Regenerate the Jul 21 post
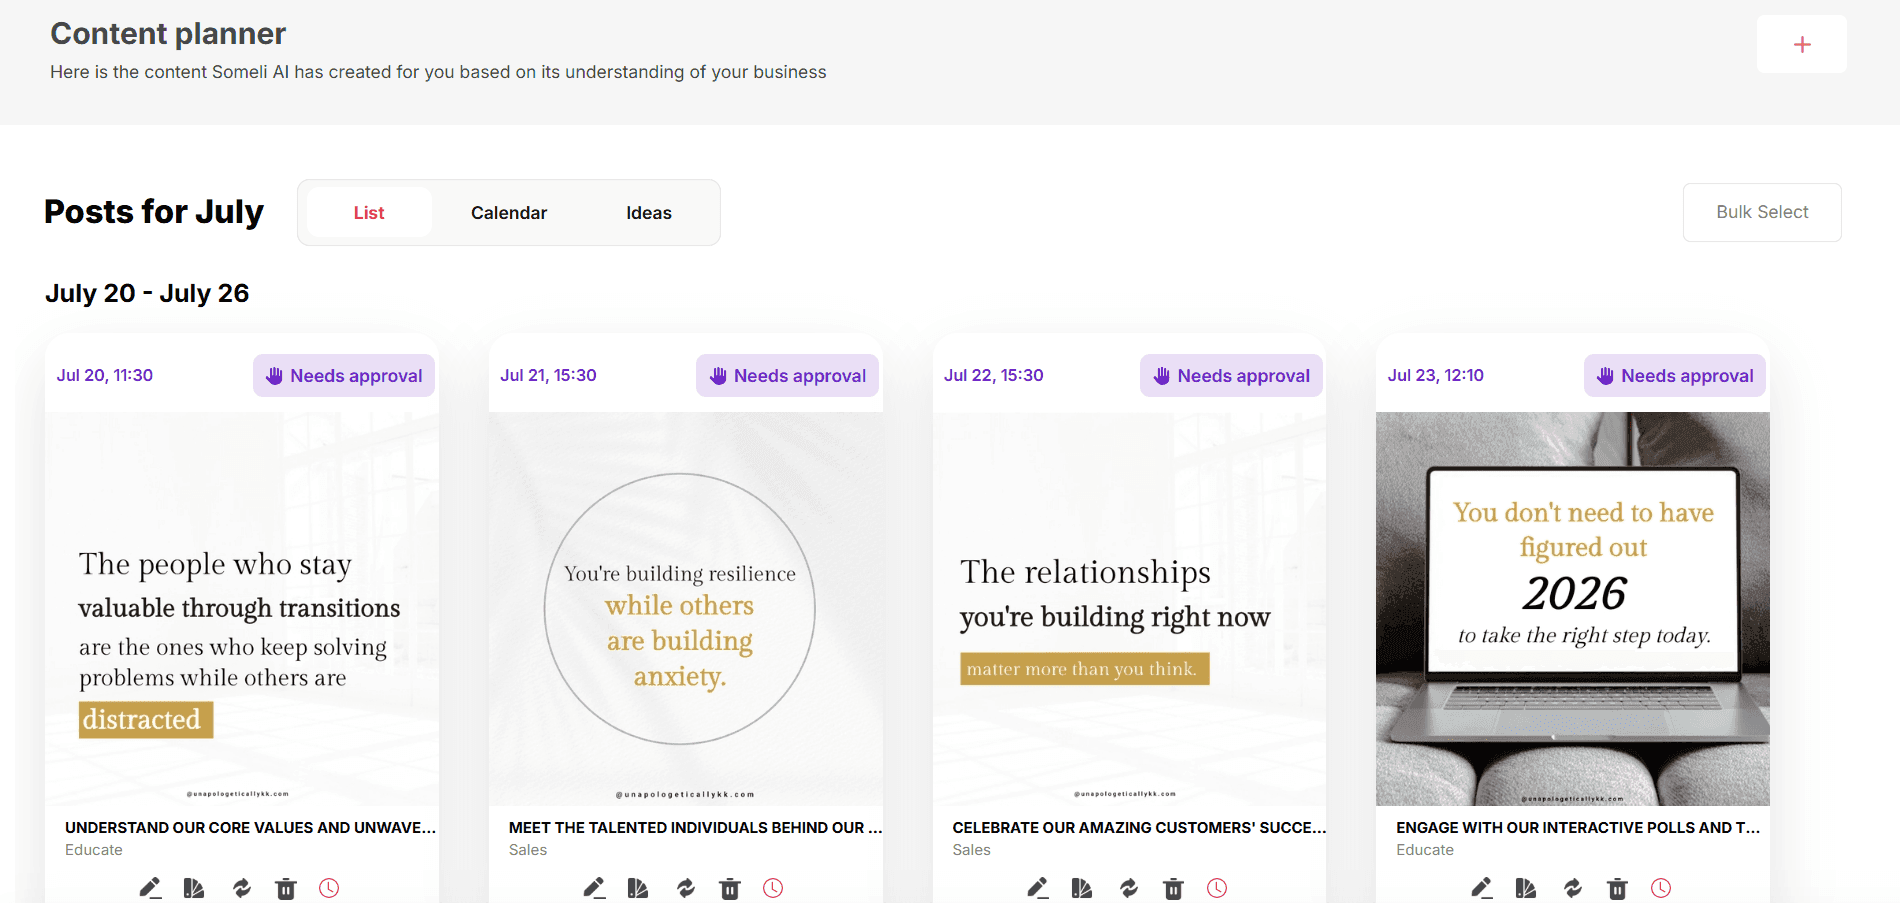Image resolution: width=1900 pixels, height=903 pixels. (x=686, y=887)
